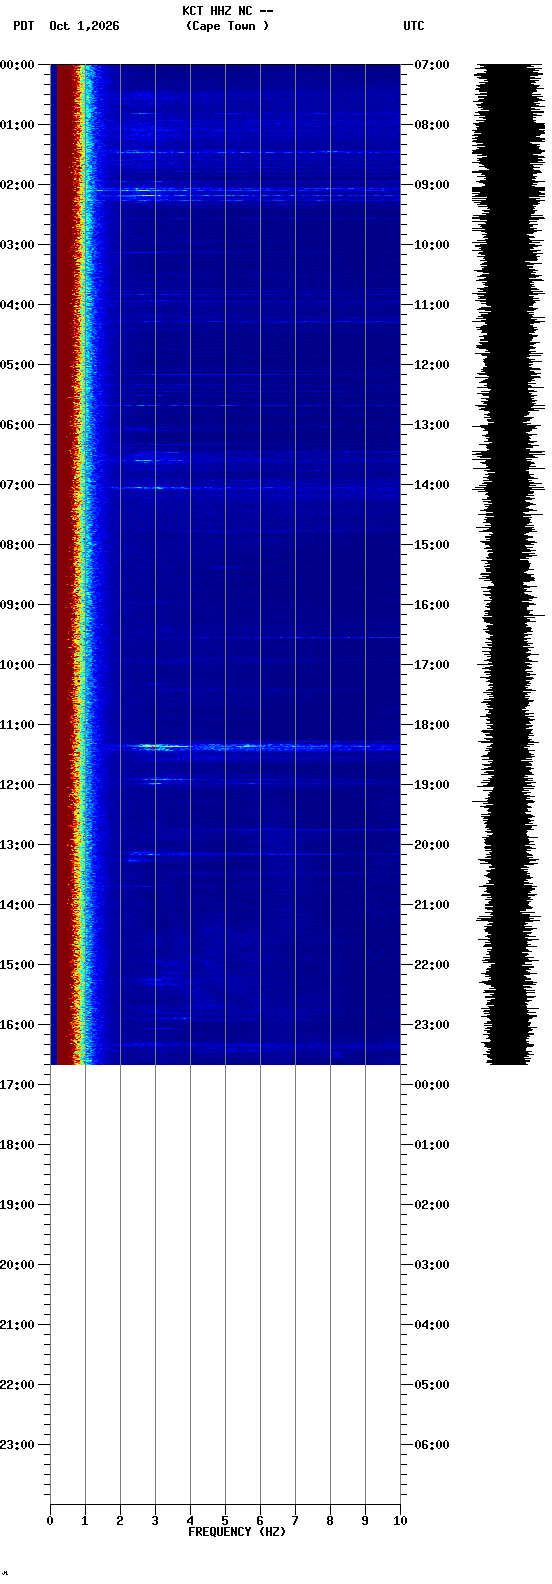Click the UTC '23:00' time label

pos(431,1025)
